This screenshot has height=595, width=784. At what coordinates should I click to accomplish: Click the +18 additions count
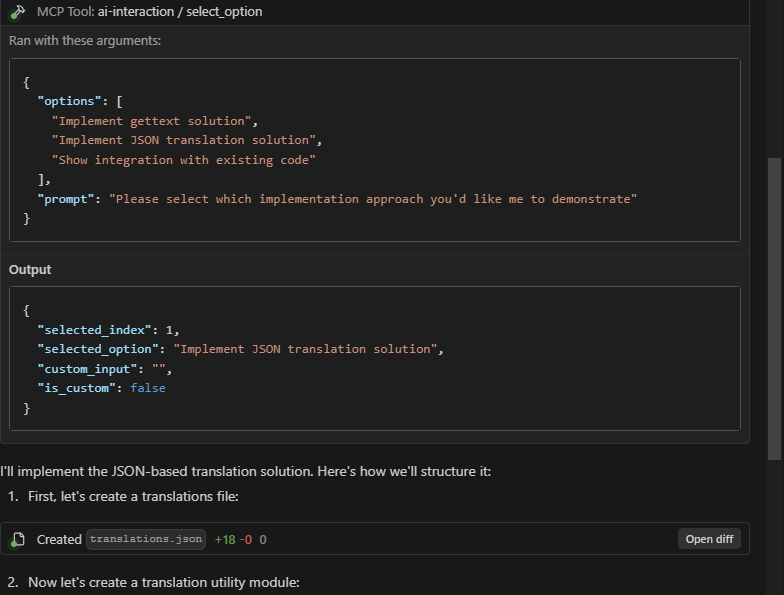tap(224, 539)
